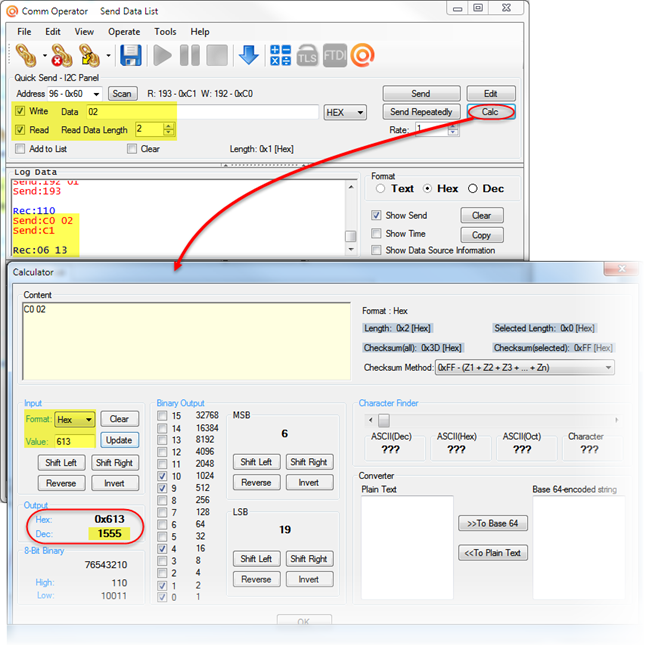This screenshot has width=646, height=646.
Task: Click the edit connection chain icon
Action: (x=89, y=55)
